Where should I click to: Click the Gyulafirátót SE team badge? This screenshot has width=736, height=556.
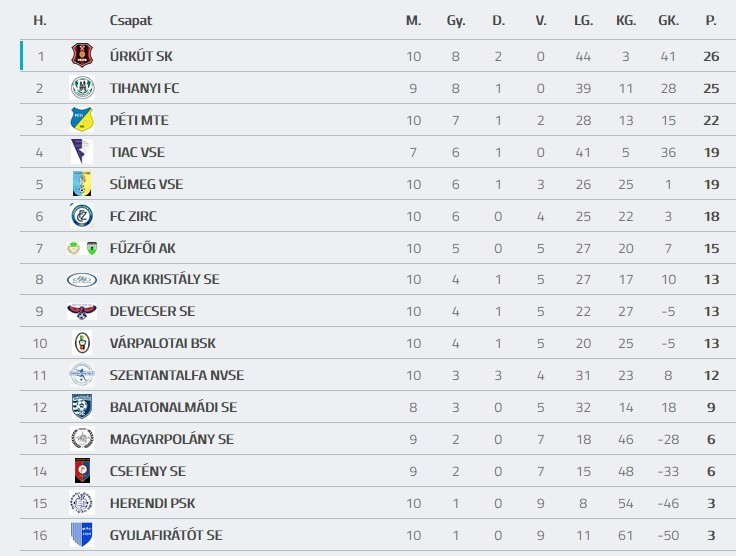81,535
